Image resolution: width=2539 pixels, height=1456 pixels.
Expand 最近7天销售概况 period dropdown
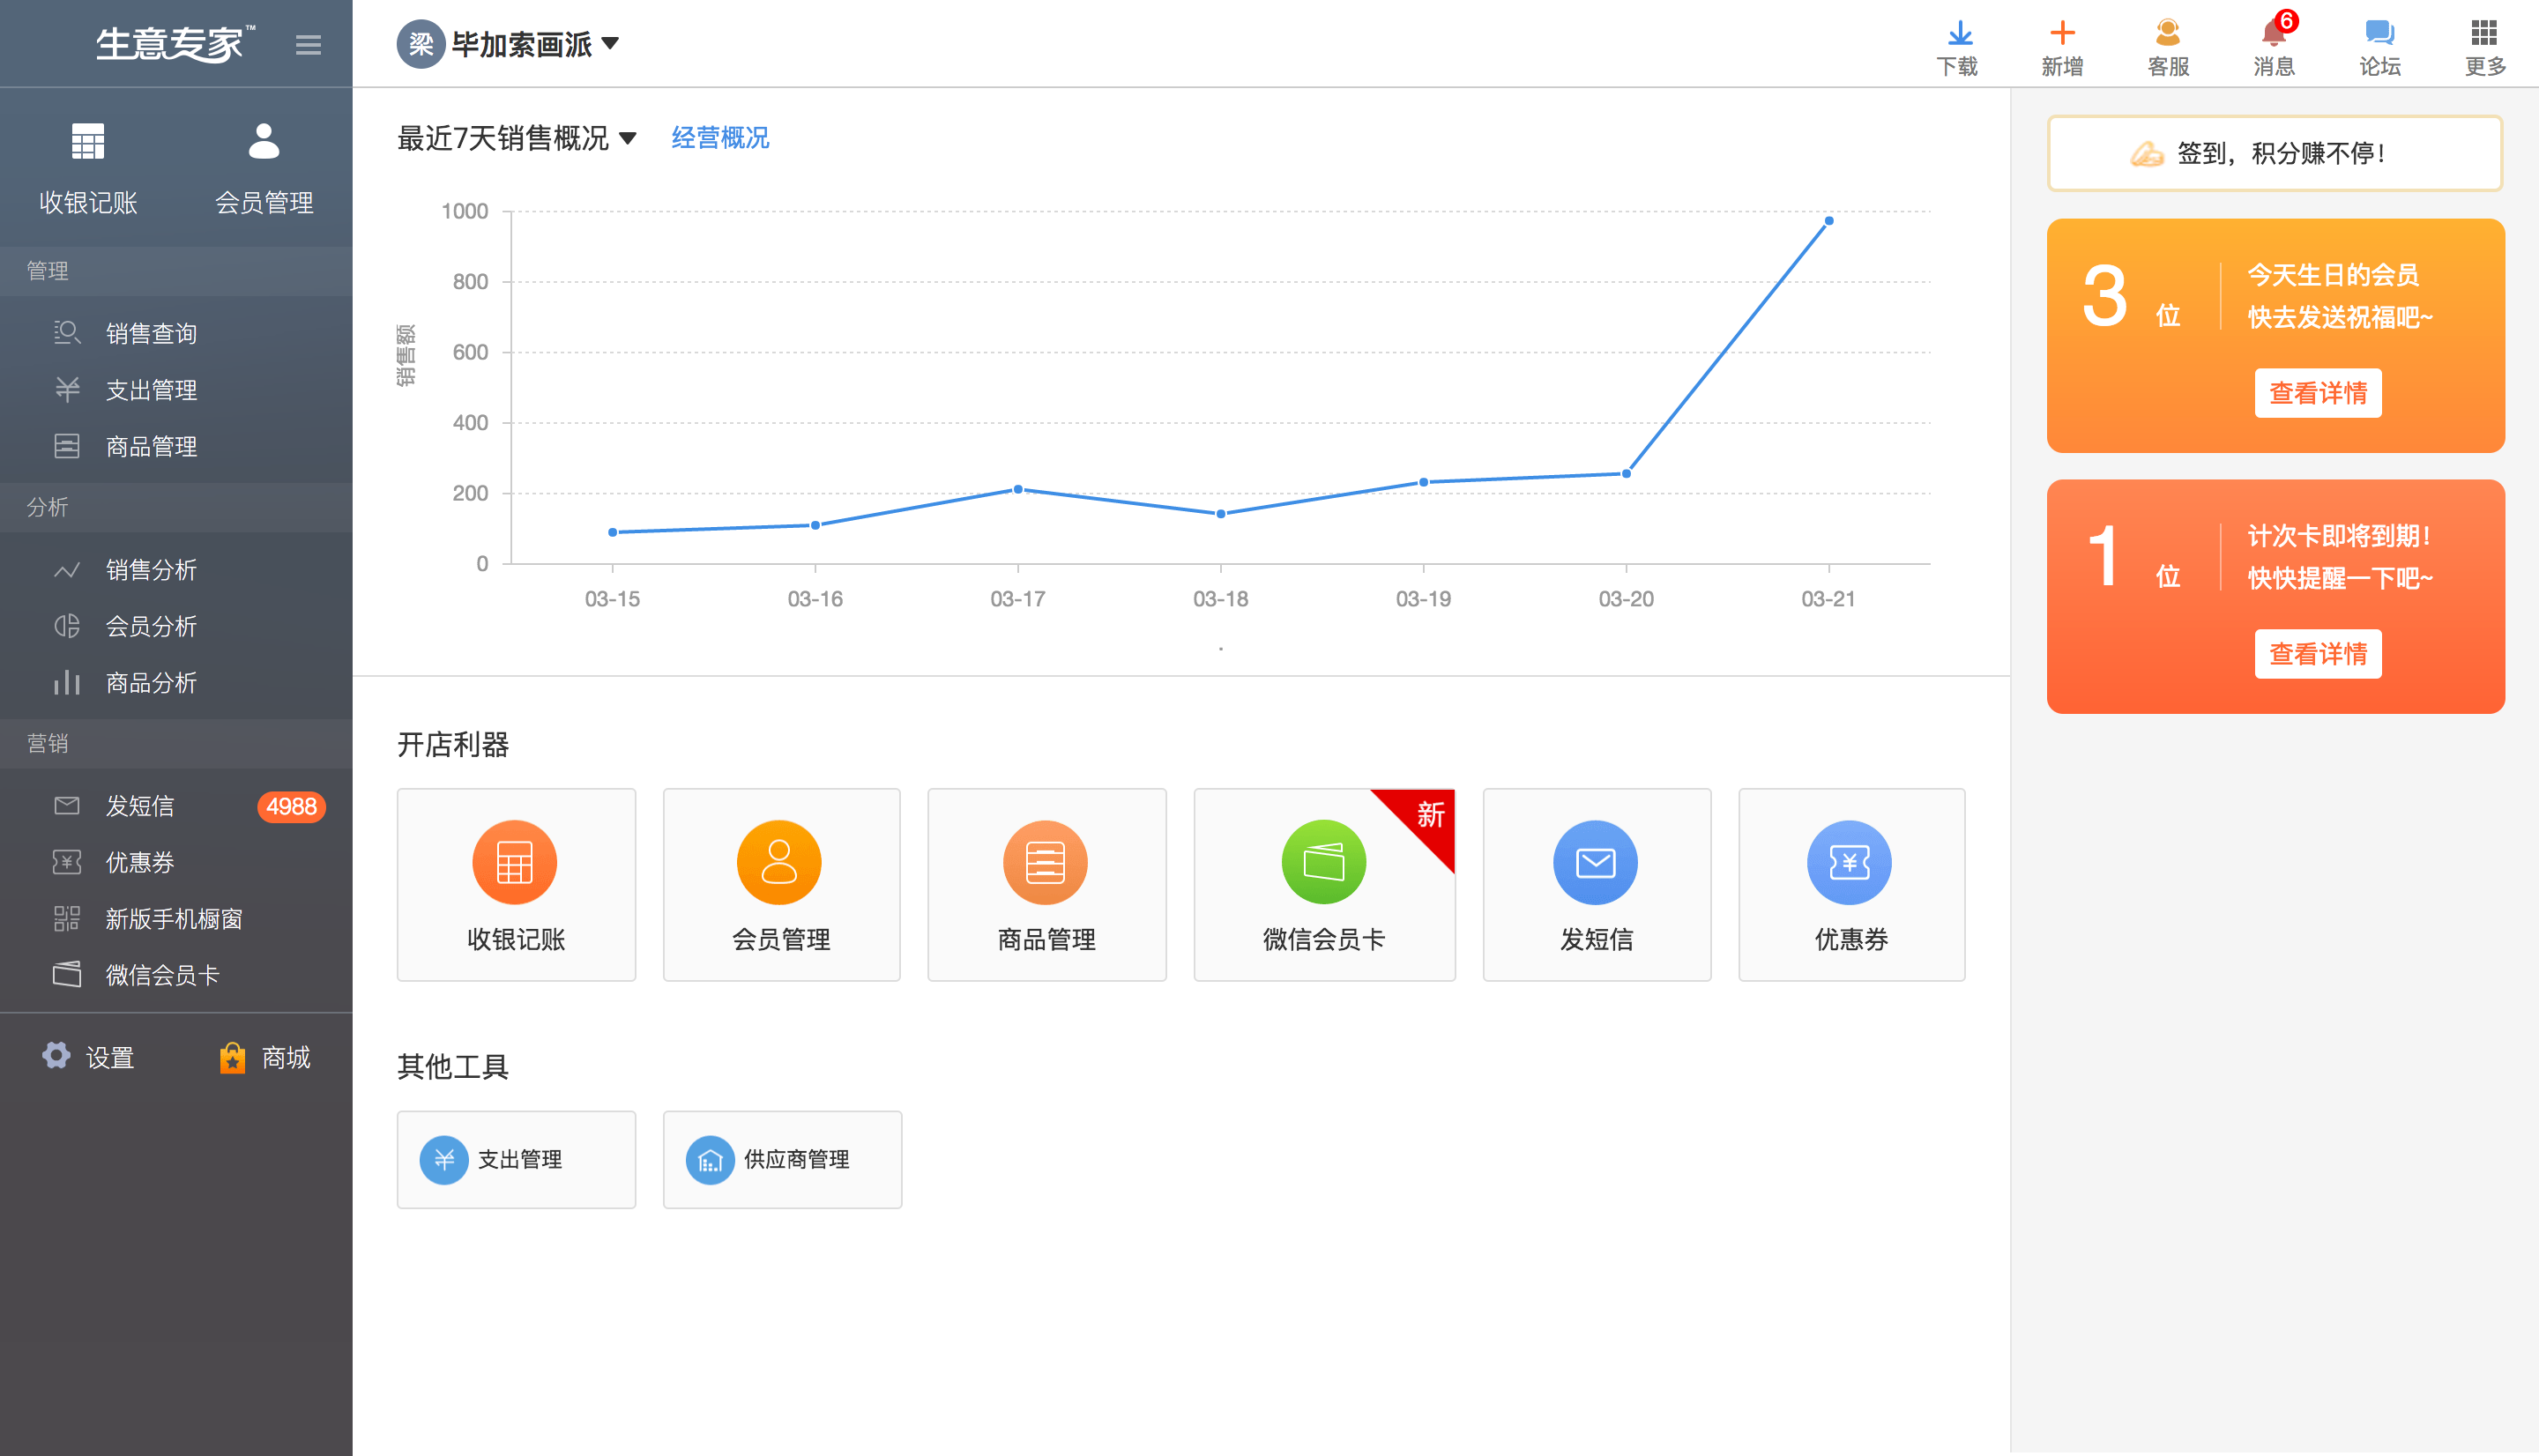tap(628, 139)
